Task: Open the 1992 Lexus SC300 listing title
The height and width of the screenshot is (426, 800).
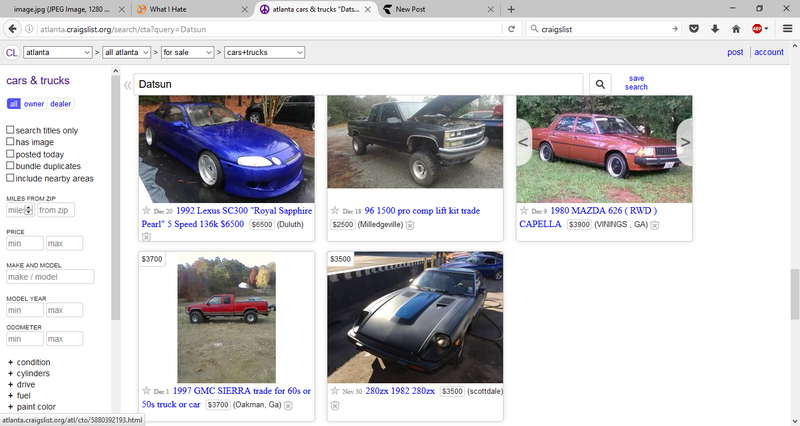Action: [x=227, y=217]
